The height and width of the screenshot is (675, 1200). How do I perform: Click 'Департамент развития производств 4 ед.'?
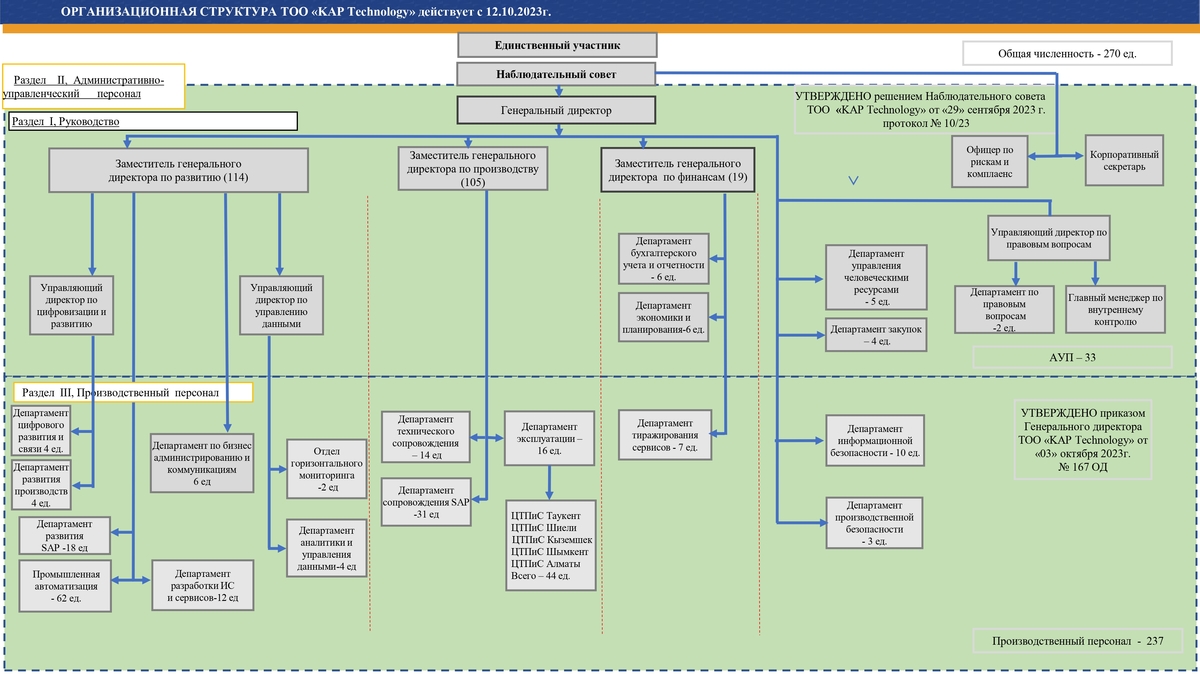pos(40,484)
